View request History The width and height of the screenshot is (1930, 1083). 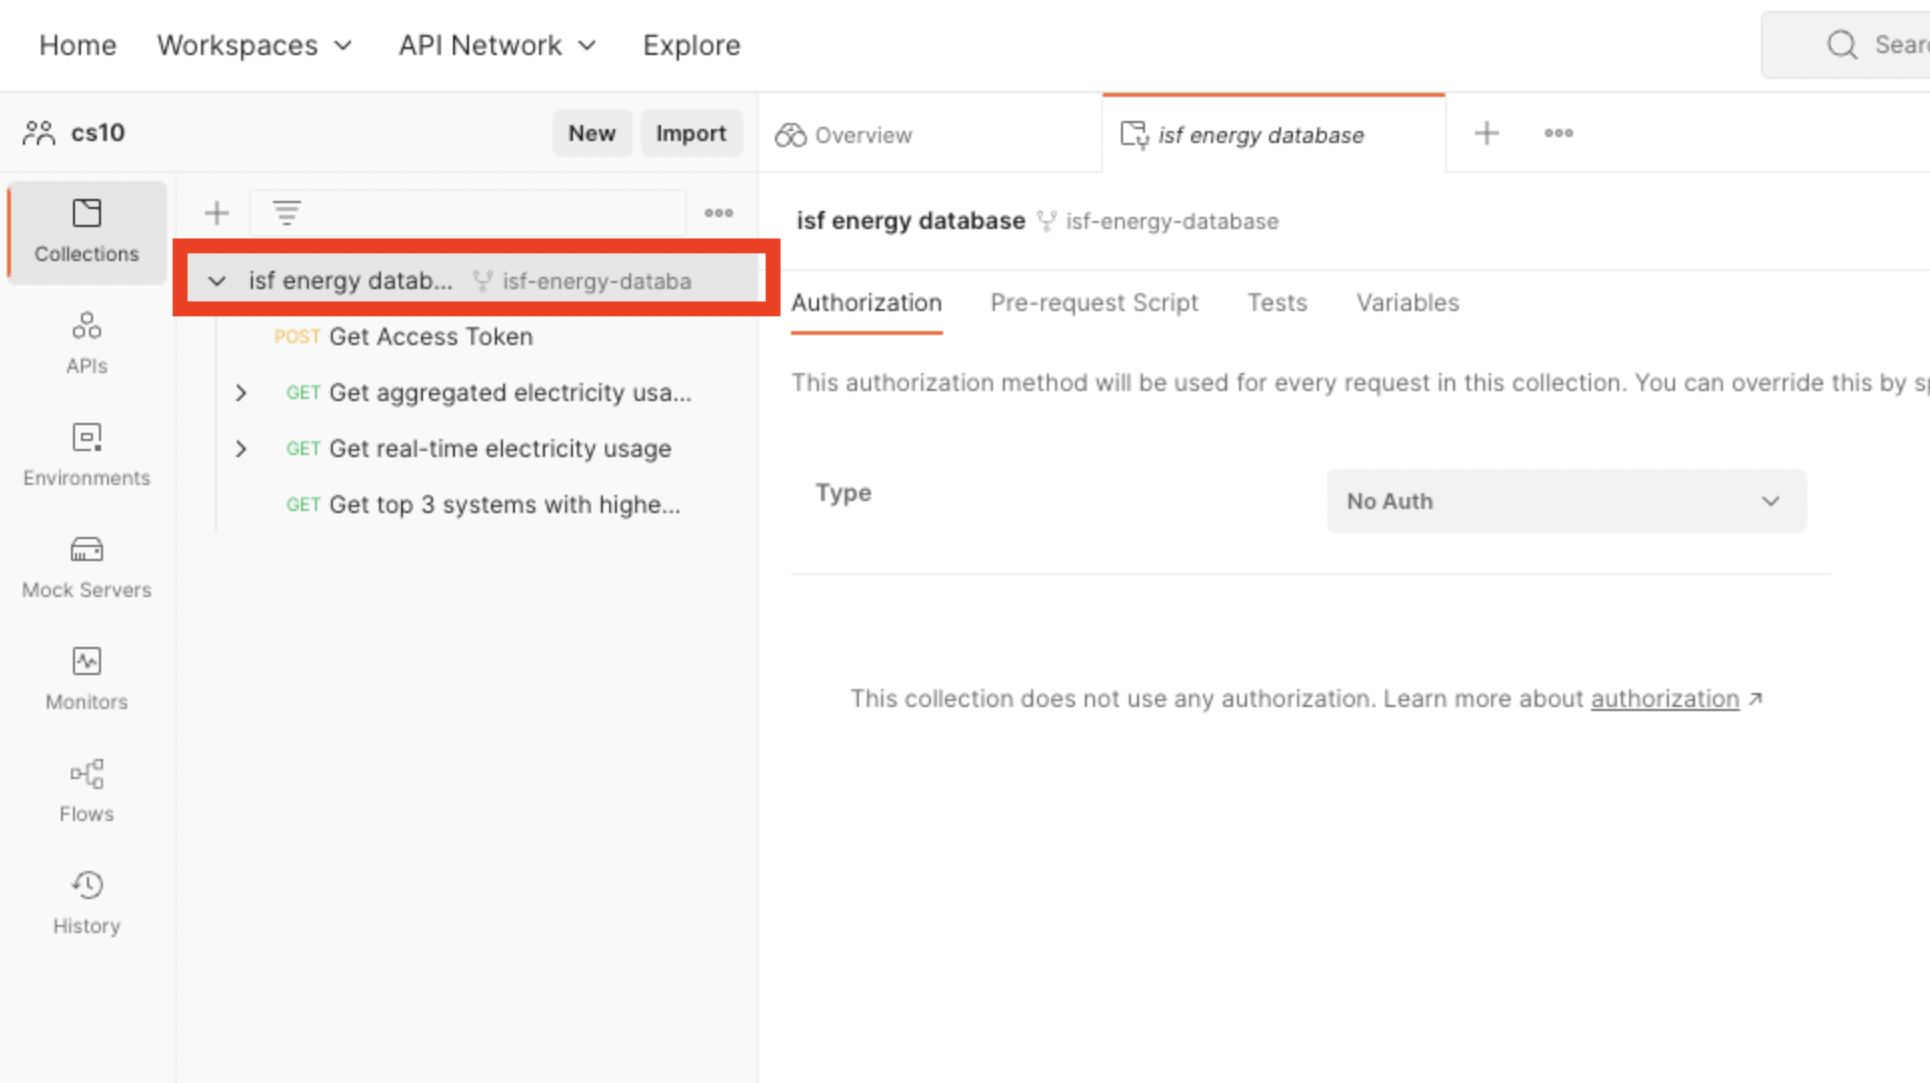click(87, 903)
